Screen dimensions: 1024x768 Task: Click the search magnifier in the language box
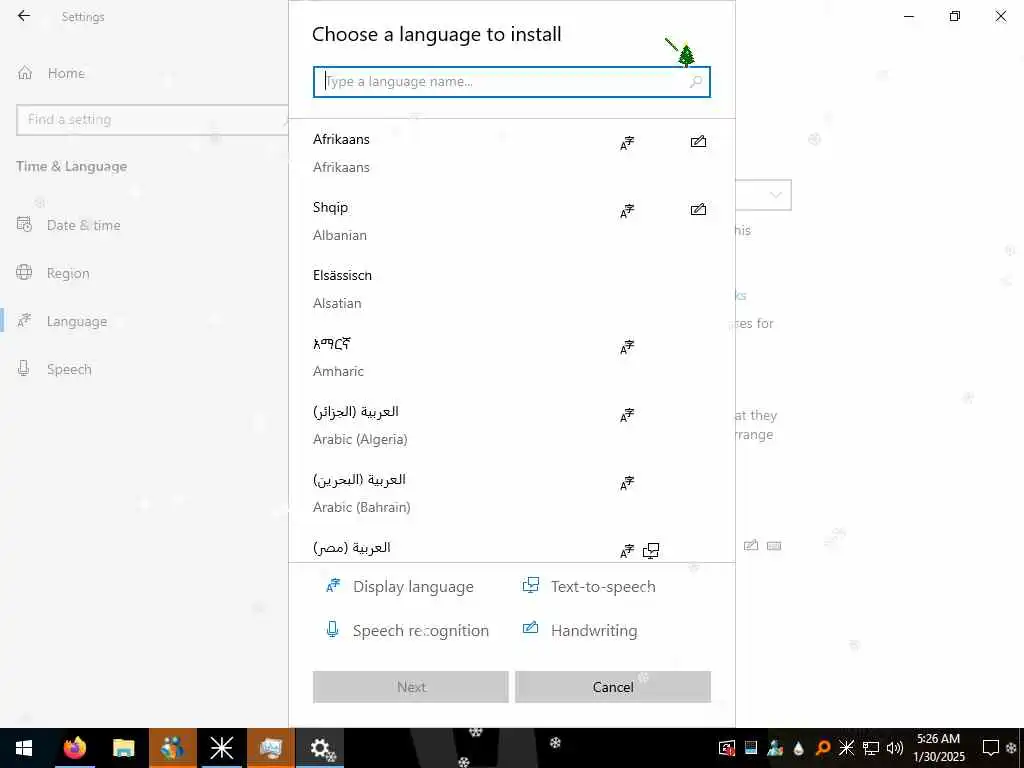(x=696, y=82)
